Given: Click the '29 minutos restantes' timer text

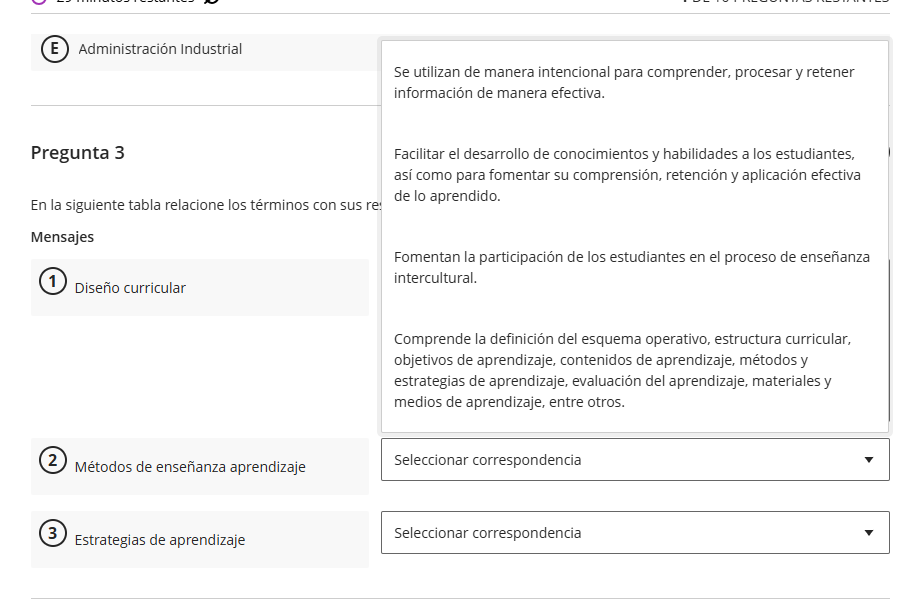Looking at the screenshot, I should click(x=120, y=4).
